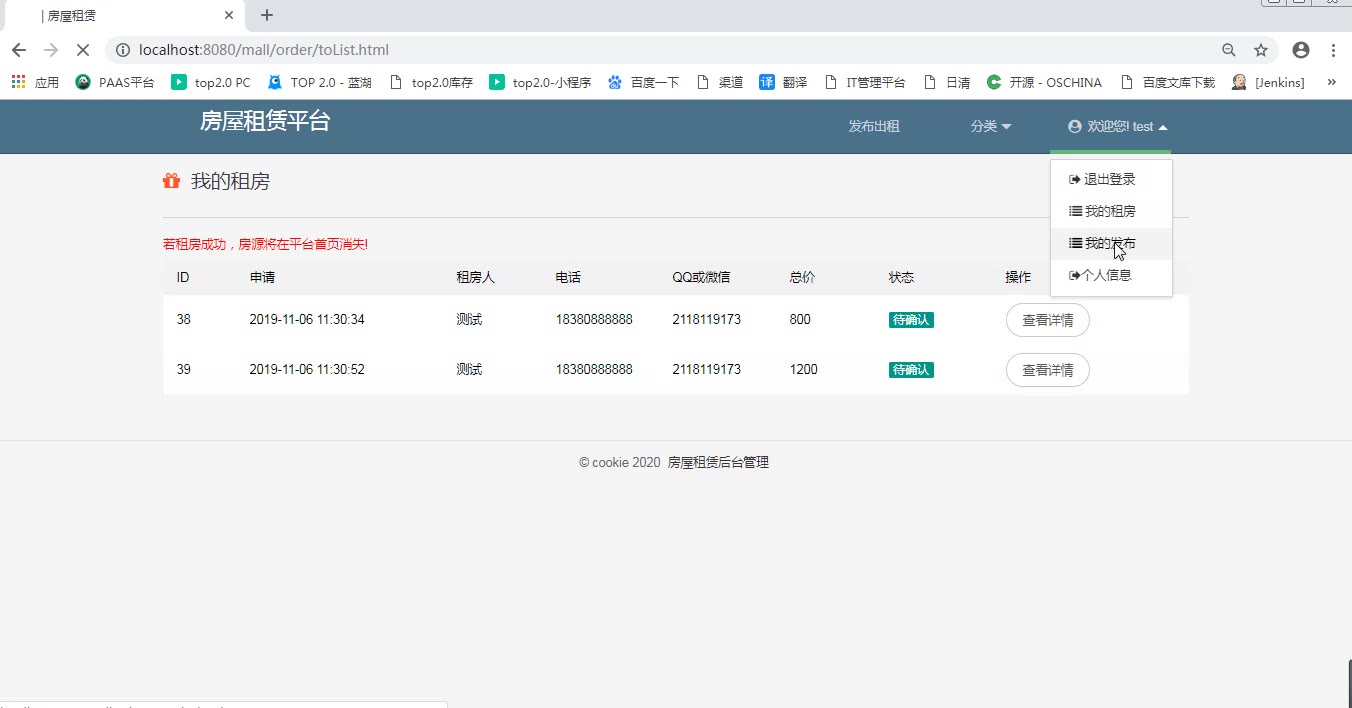This screenshot has height=708, width=1352.
Task: Open new browser tab with plus
Action: [267, 15]
